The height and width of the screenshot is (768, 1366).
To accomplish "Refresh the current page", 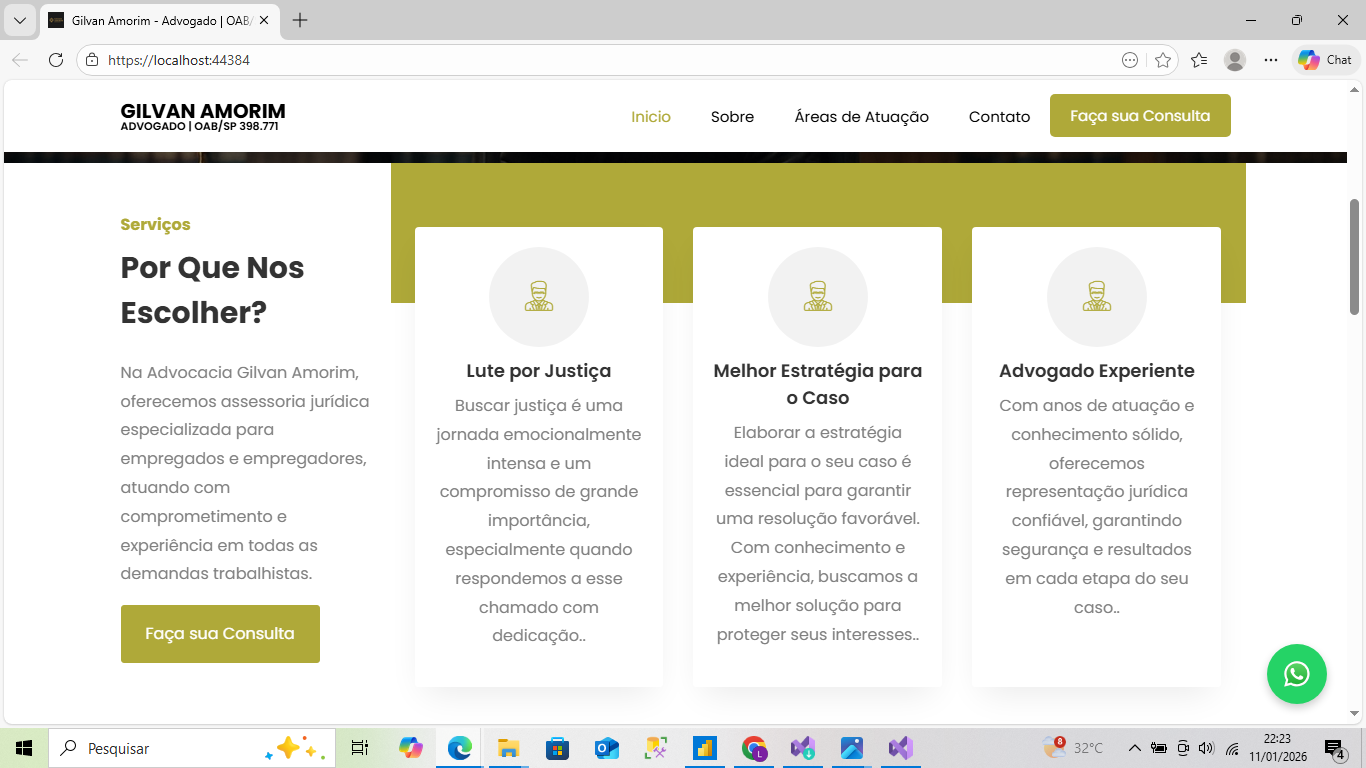I will (x=57, y=60).
